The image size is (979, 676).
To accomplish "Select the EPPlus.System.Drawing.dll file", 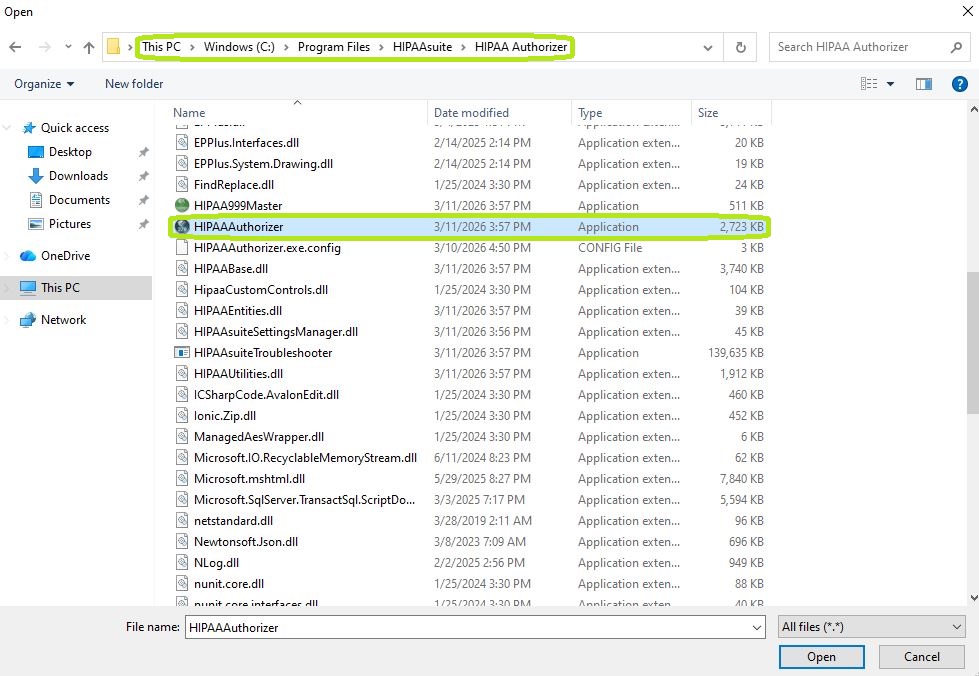I will [x=263, y=164].
